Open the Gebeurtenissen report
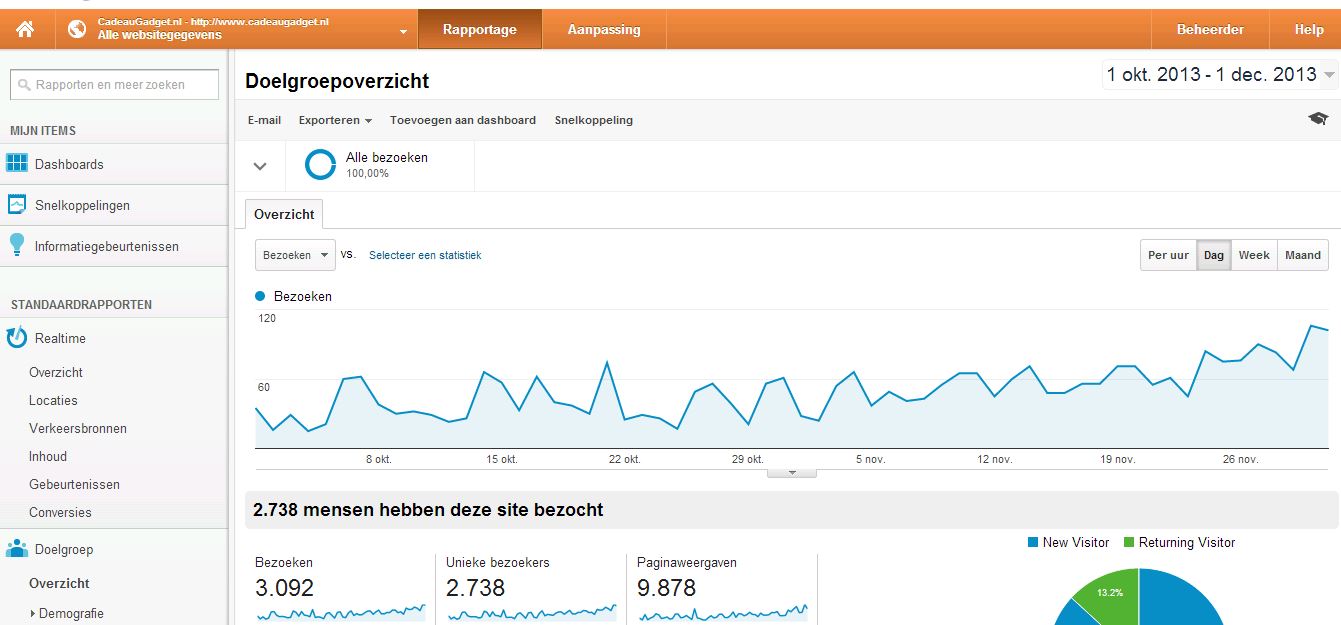Screen dimensions: 1341x625 tap(74, 484)
